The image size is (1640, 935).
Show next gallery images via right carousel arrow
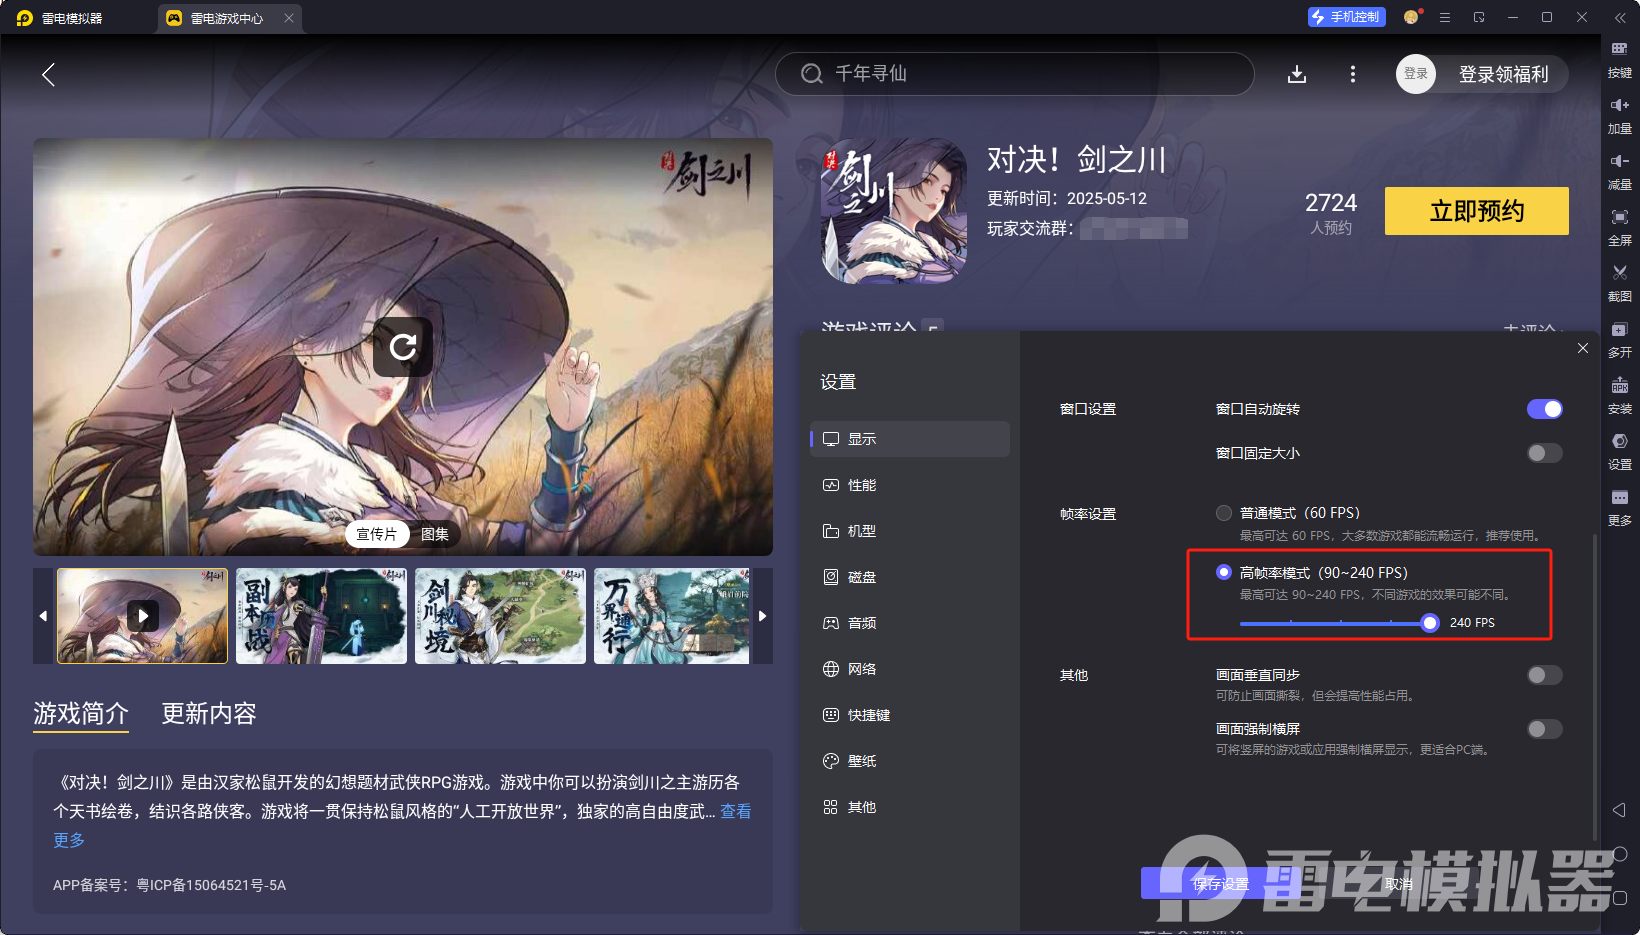[762, 616]
